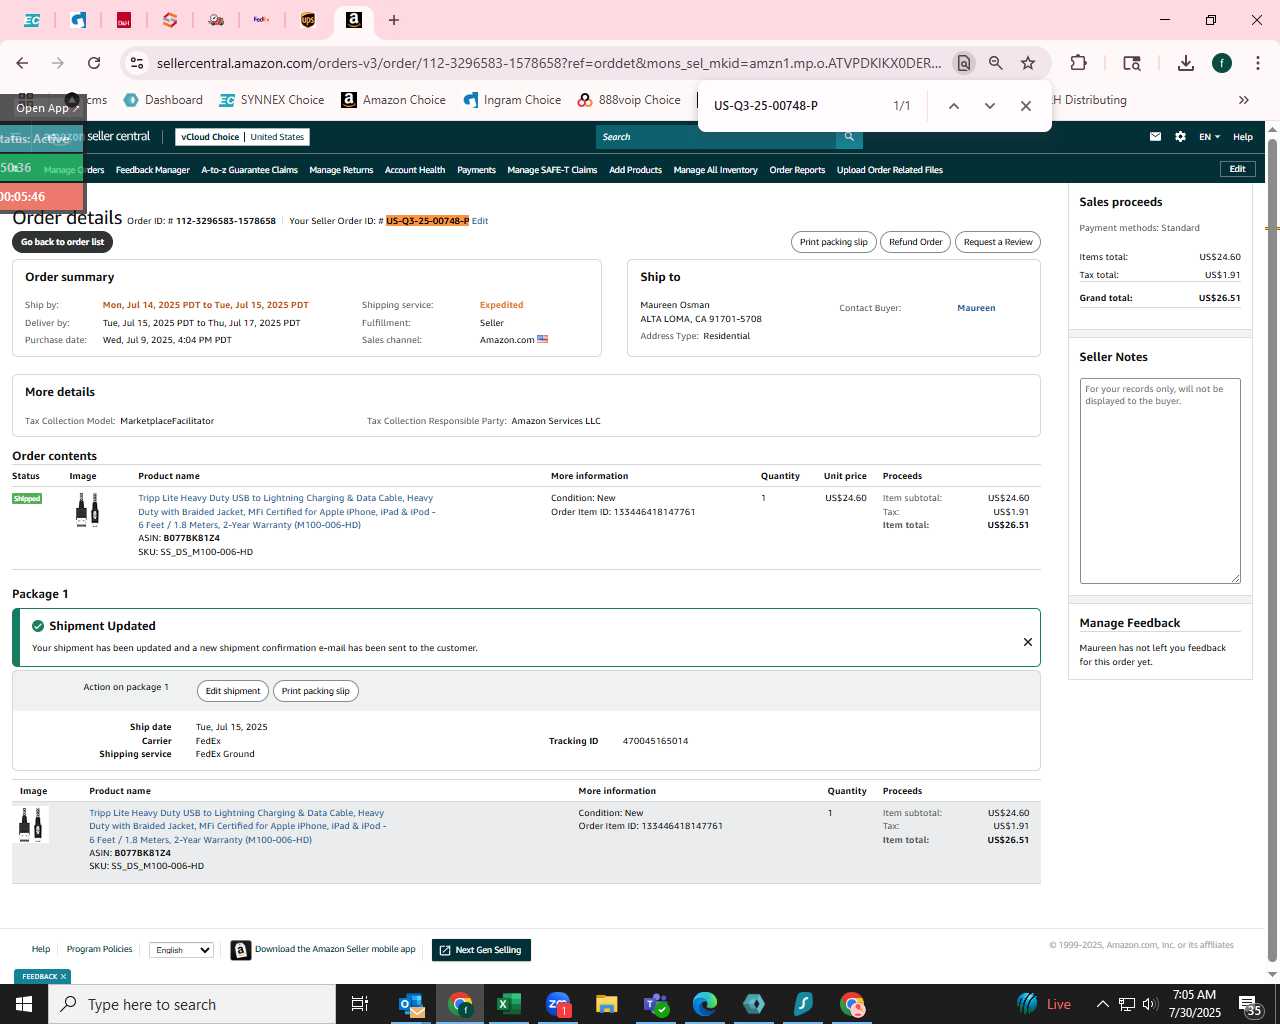
Task: Switch to the UPS browser tab
Action: tap(308, 20)
